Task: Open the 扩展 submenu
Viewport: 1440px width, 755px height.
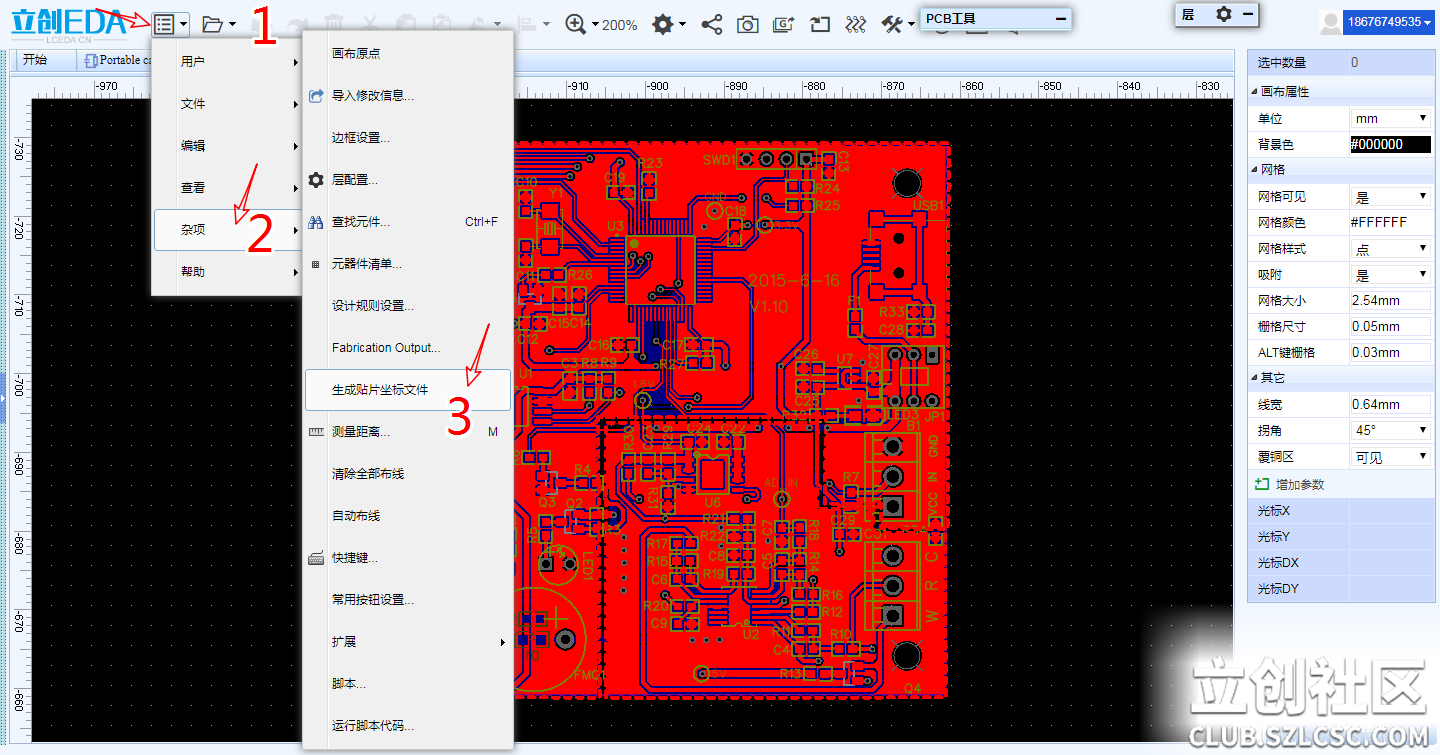Action: [x=408, y=642]
